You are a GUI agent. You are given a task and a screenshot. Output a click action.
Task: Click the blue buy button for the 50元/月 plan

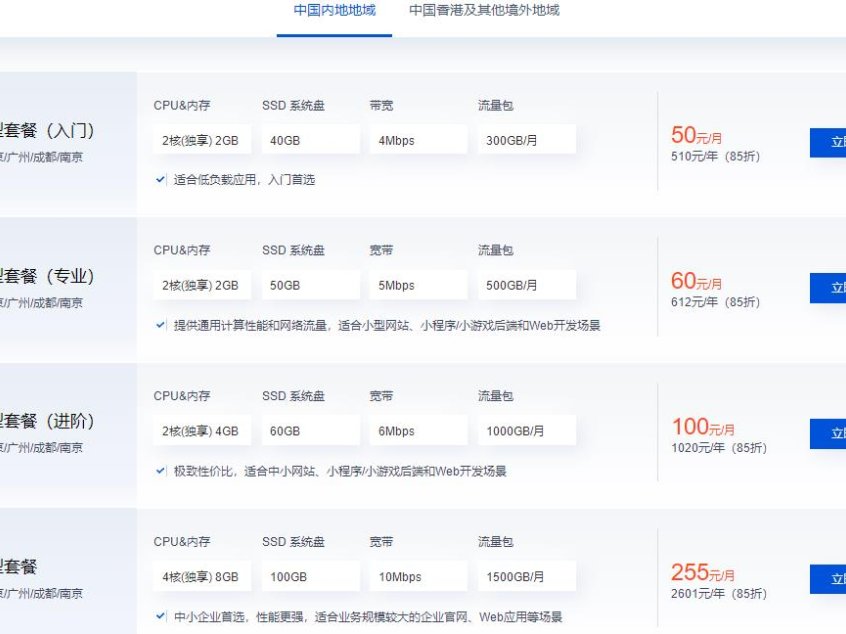pos(828,142)
